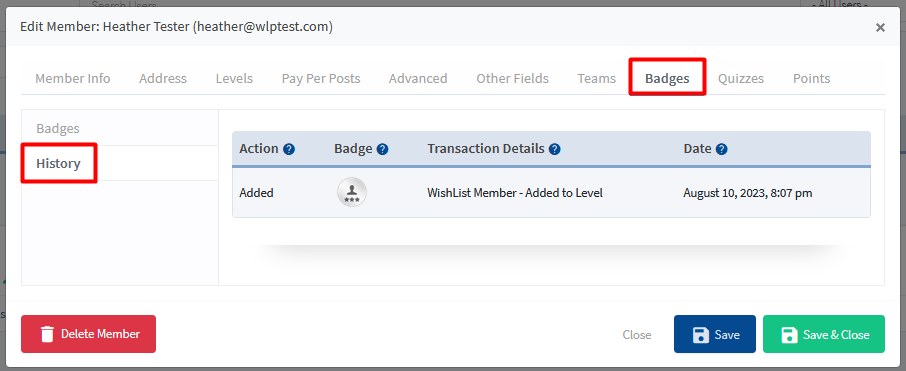This screenshot has height=371, width=906.
Task: Switch to the Address tab
Action: pyautogui.click(x=163, y=79)
